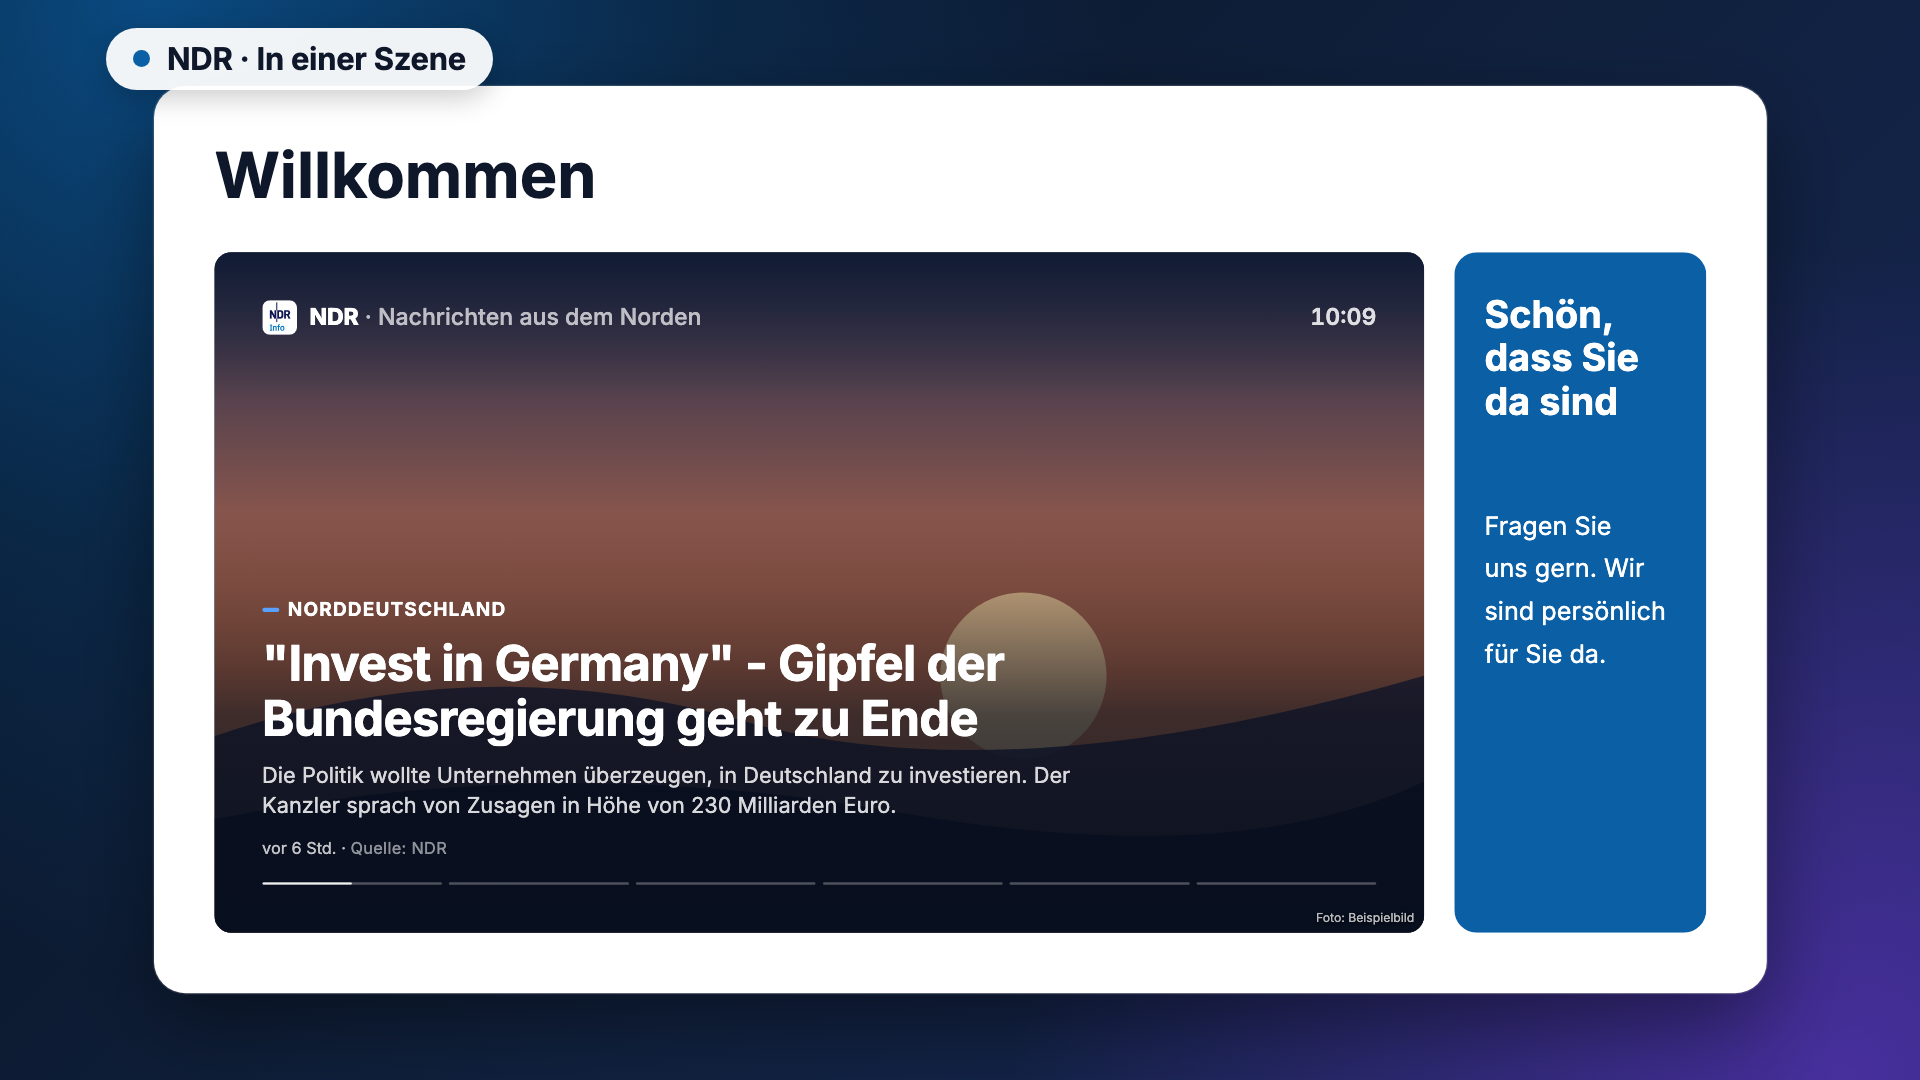Jump to the third slide progress segment
This screenshot has height=1080, width=1920.
coord(726,883)
